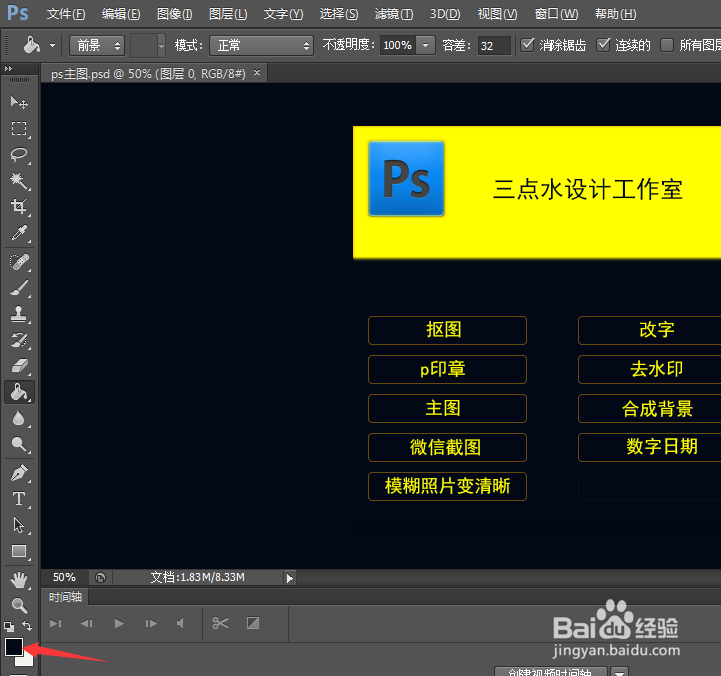This screenshot has width=721, height=676.
Task: Select the Dodge tool
Action: click(19, 444)
